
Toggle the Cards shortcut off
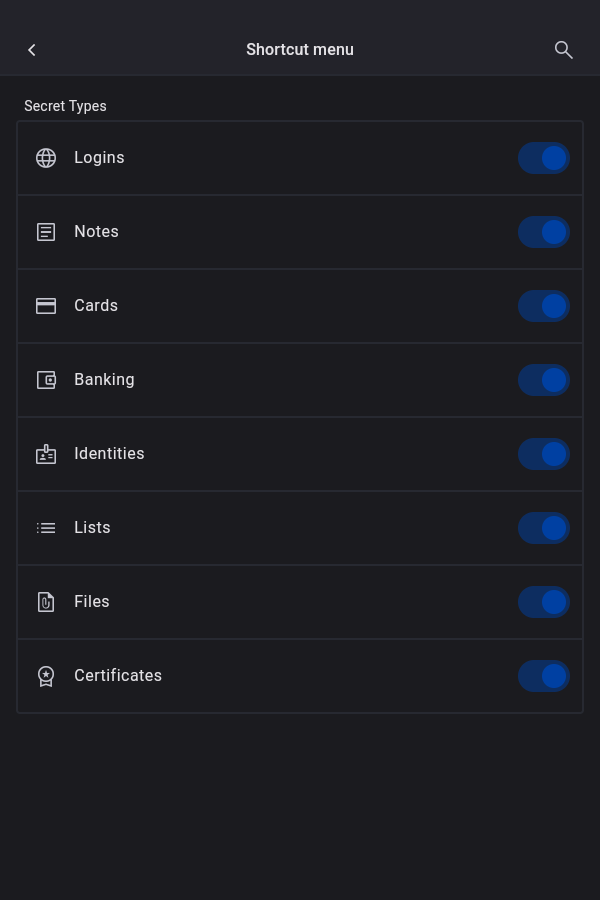coord(543,306)
